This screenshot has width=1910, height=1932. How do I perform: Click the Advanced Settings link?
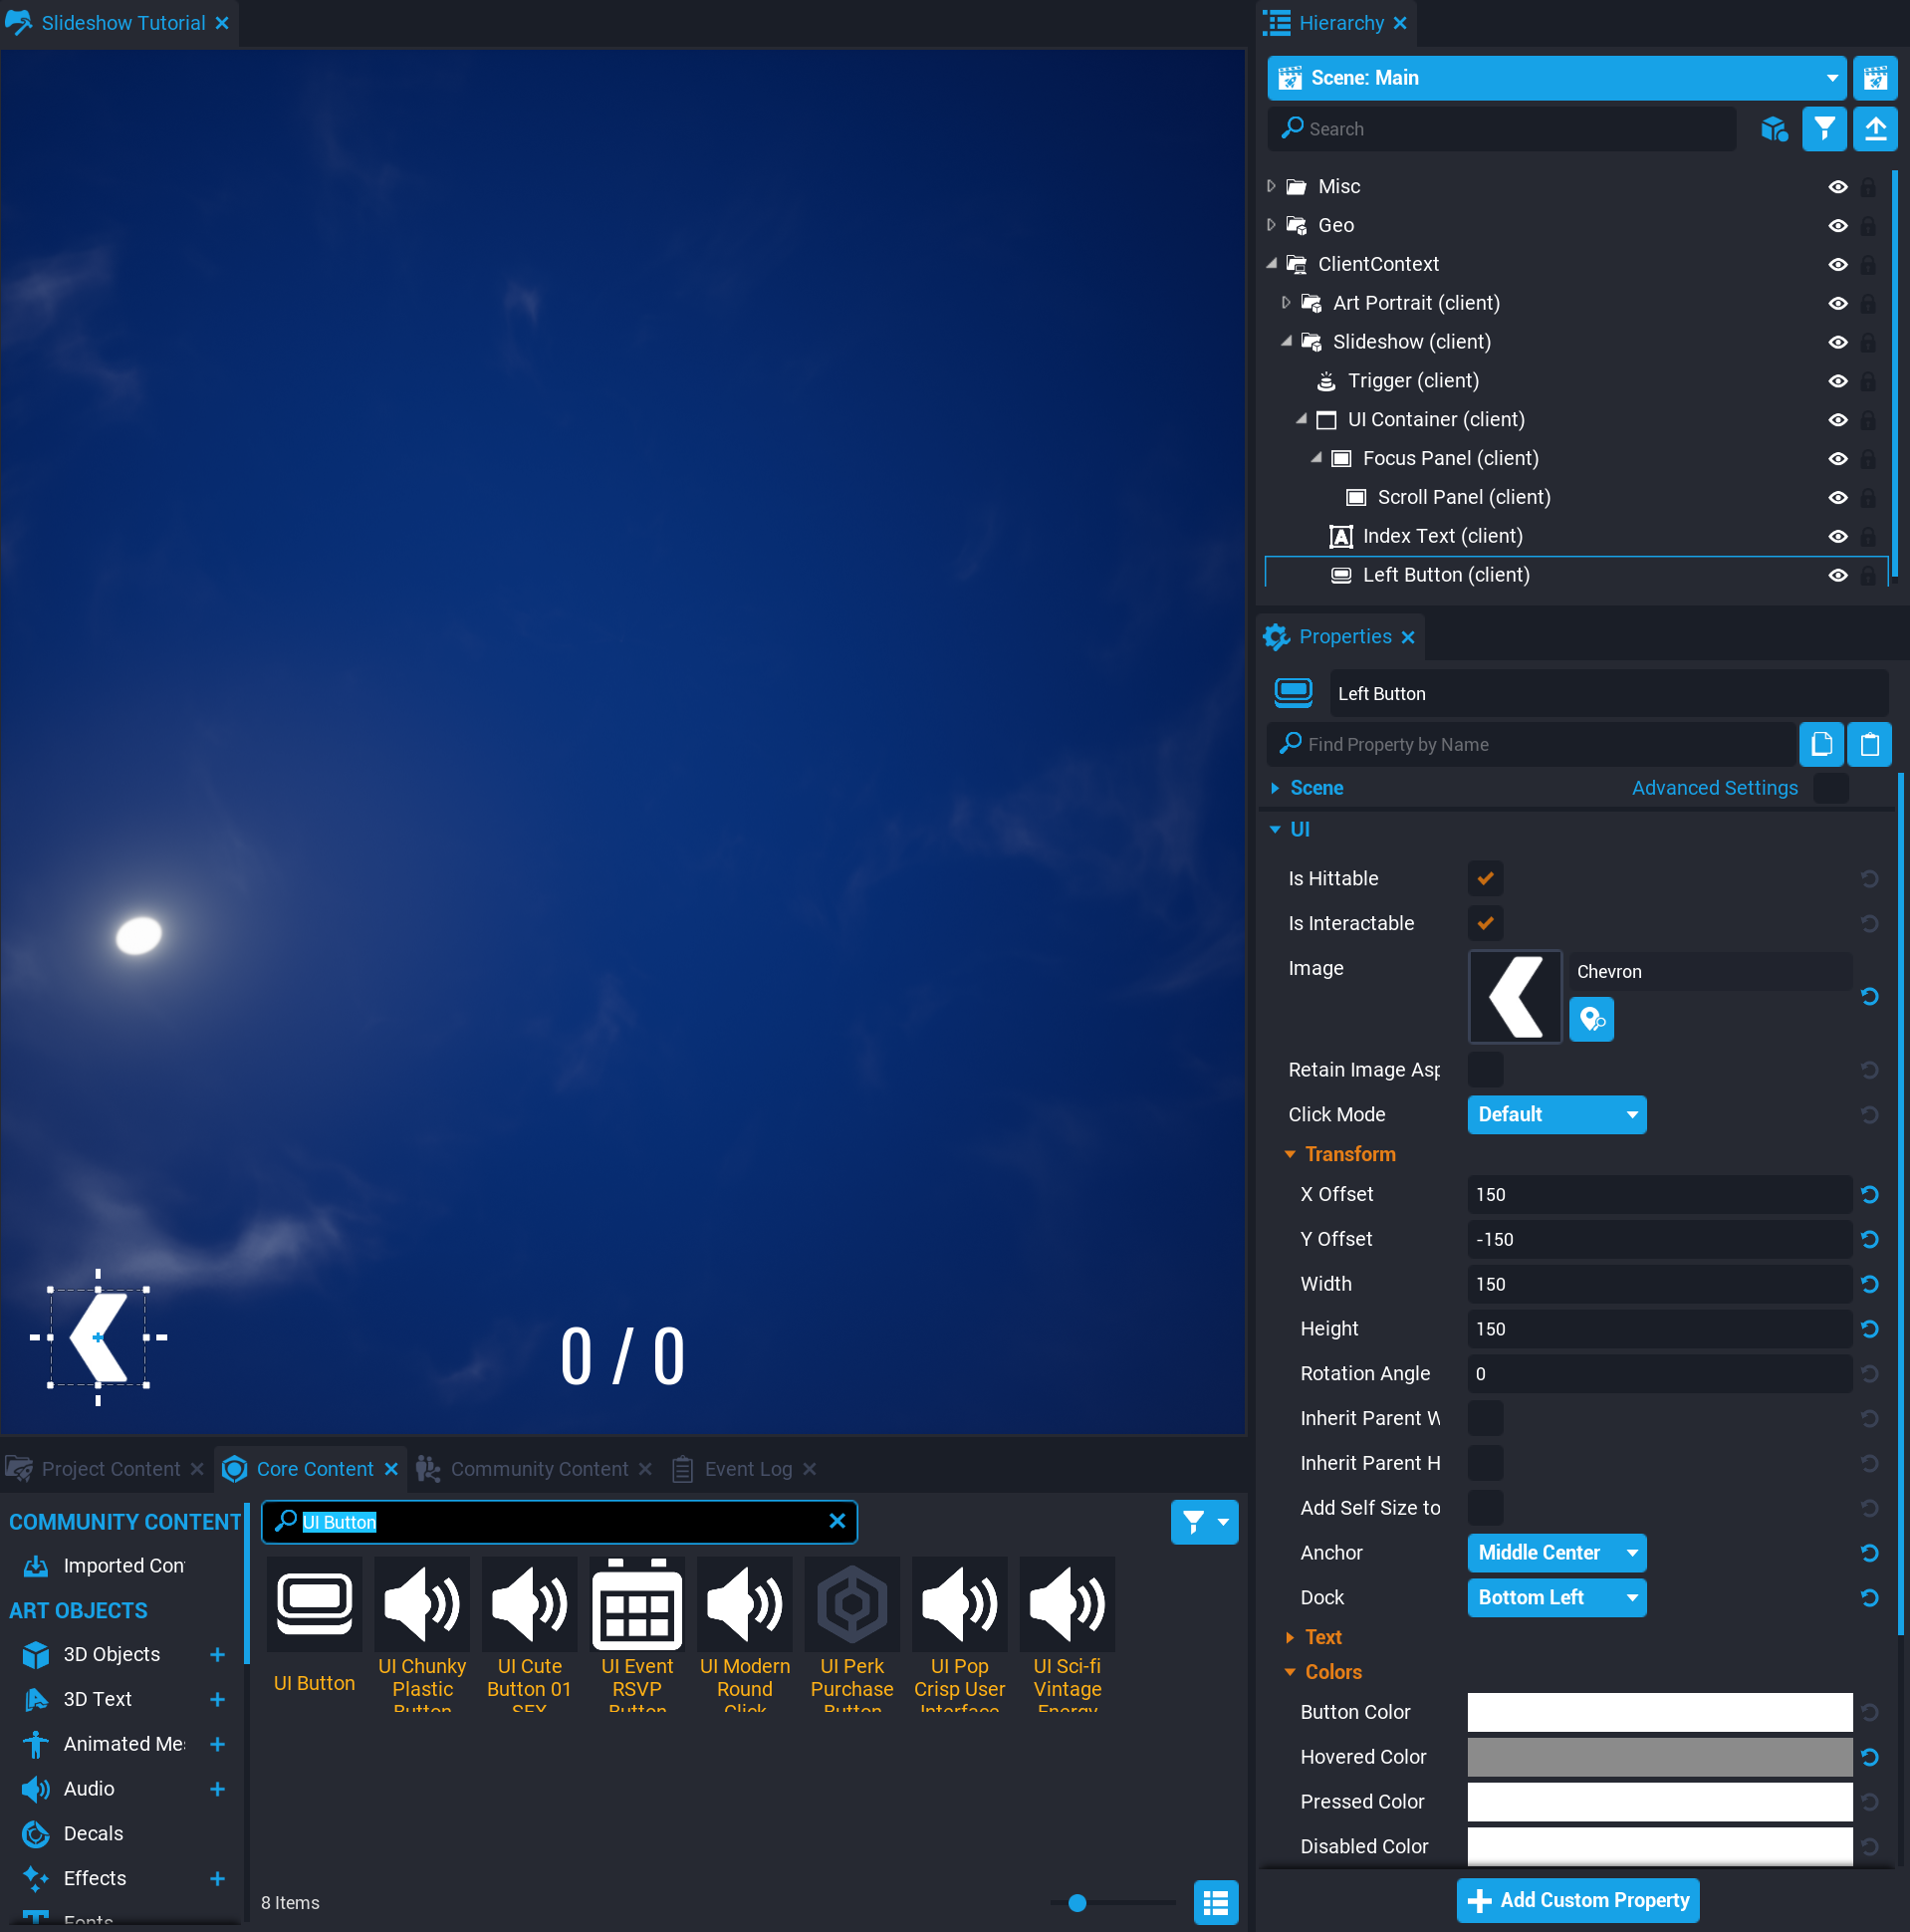(1714, 788)
